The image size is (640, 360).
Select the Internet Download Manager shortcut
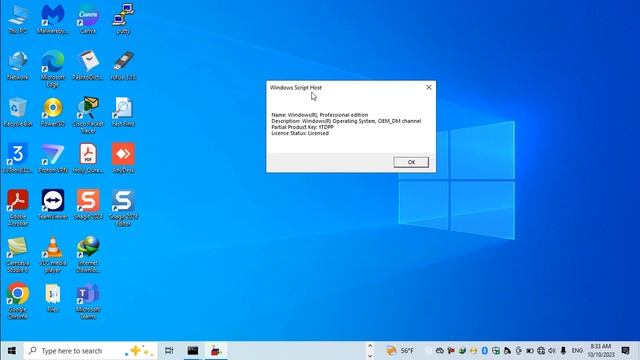[88, 255]
